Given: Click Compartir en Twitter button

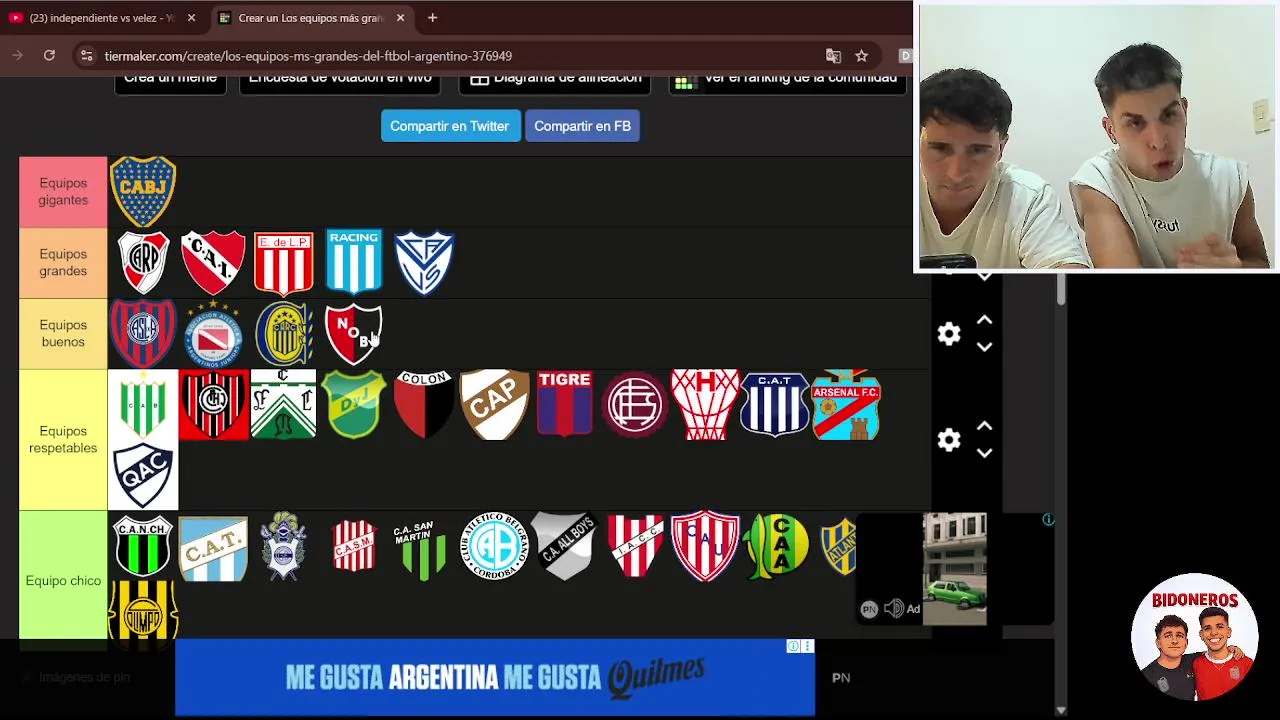Looking at the screenshot, I should (450, 126).
